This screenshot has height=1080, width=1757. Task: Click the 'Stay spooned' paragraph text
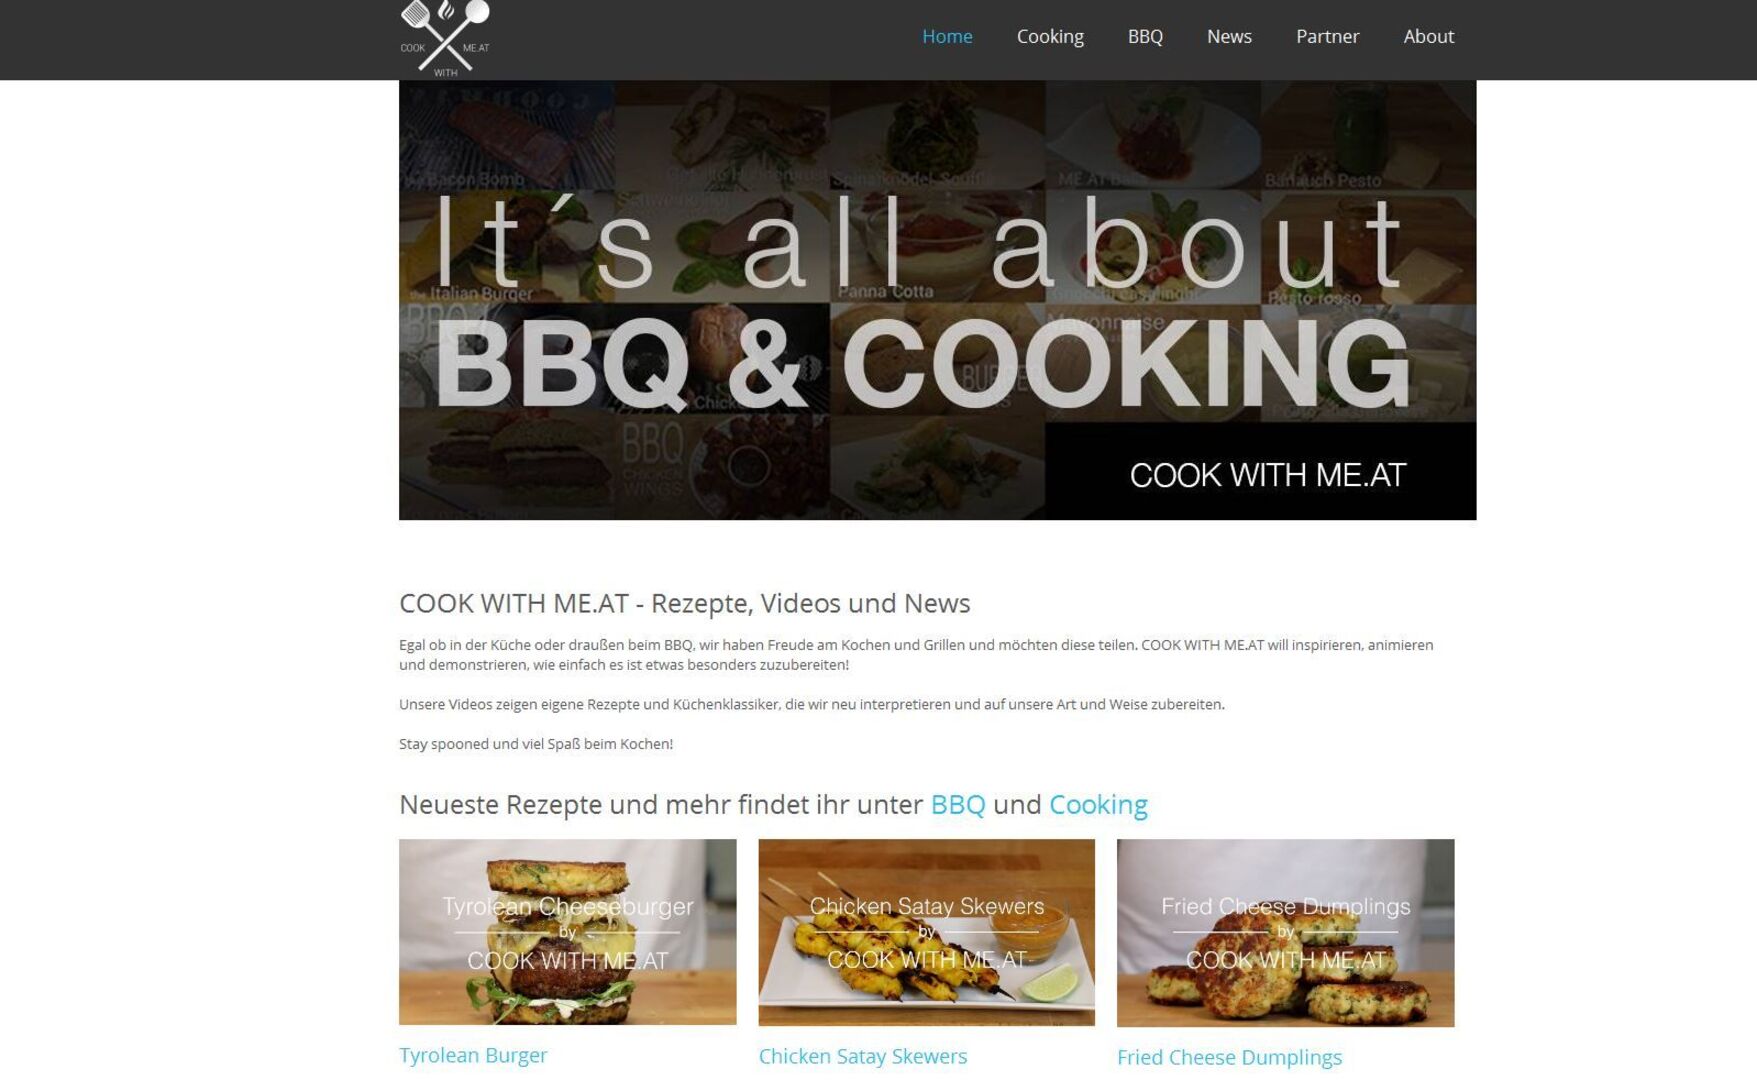click(x=536, y=744)
